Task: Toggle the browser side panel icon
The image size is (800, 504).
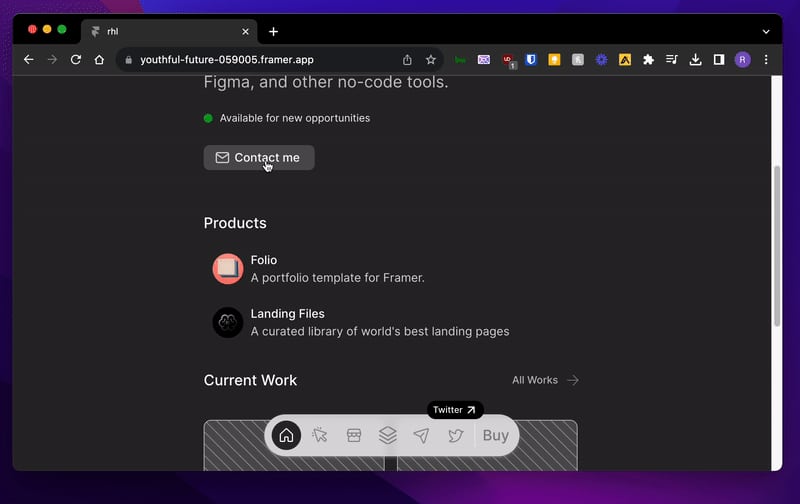Action: 719,60
